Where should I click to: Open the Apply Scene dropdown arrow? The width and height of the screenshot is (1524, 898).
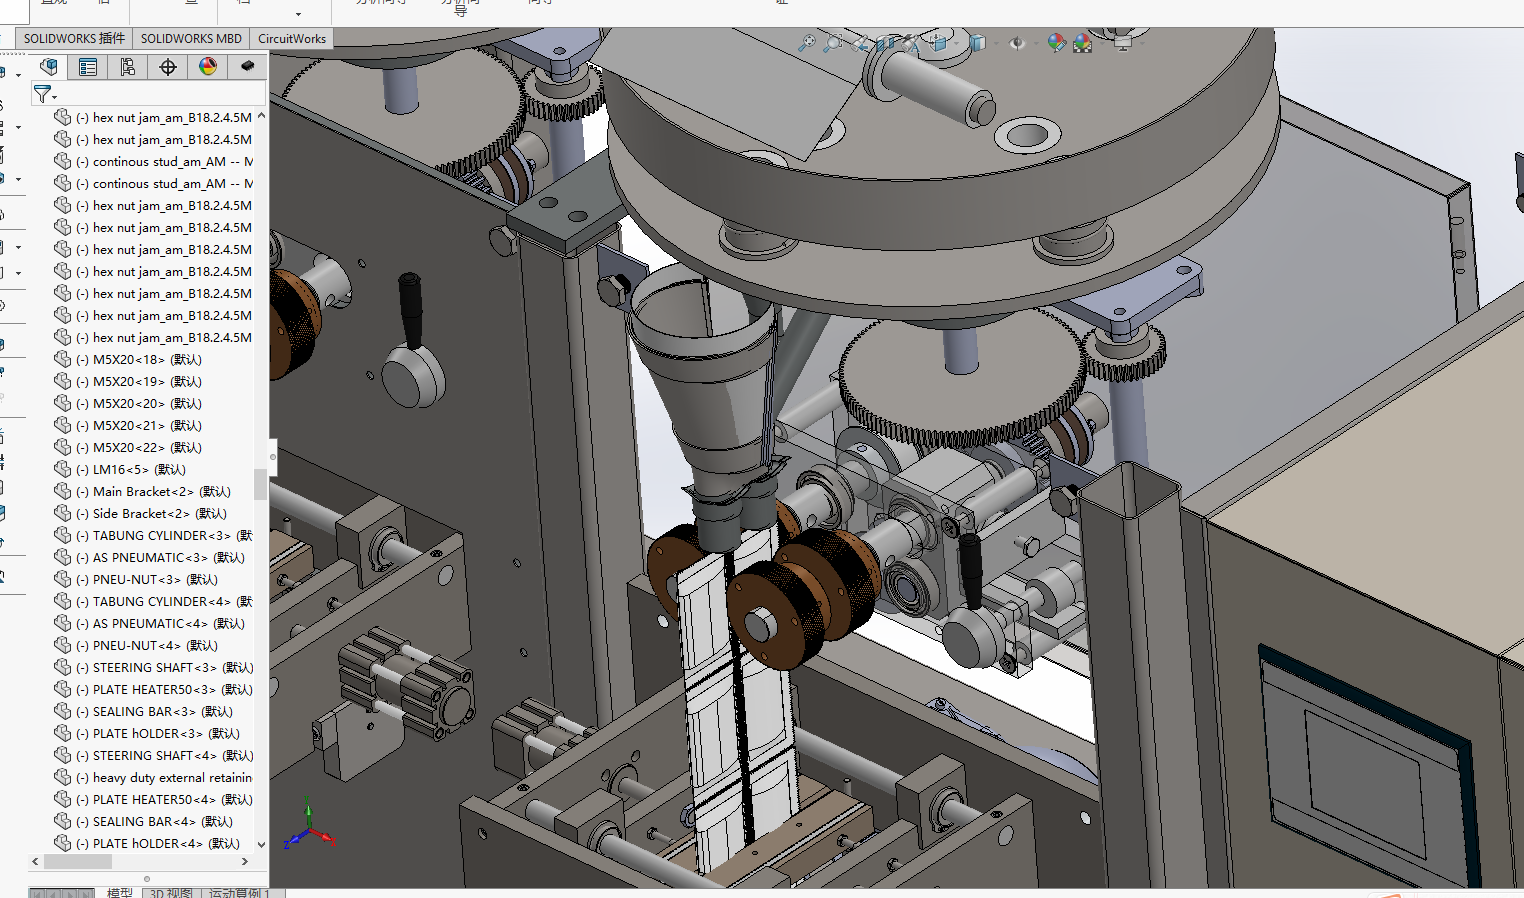pyautogui.click(x=1102, y=43)
